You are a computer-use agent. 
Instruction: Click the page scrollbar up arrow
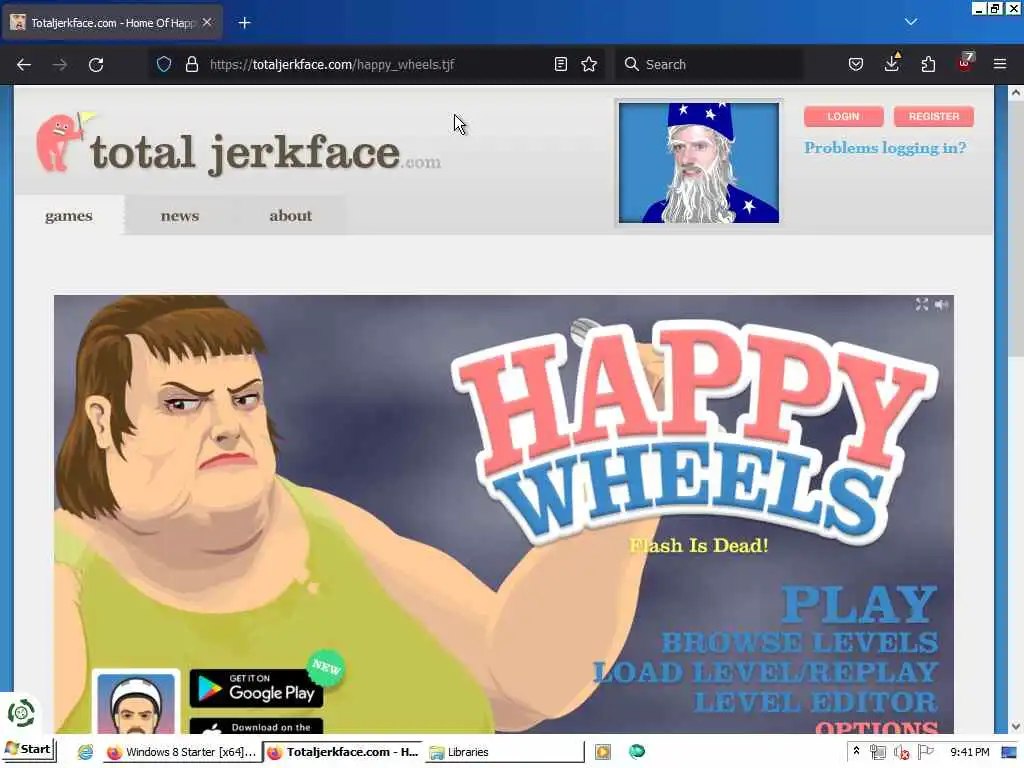(x=1016, y=93)
